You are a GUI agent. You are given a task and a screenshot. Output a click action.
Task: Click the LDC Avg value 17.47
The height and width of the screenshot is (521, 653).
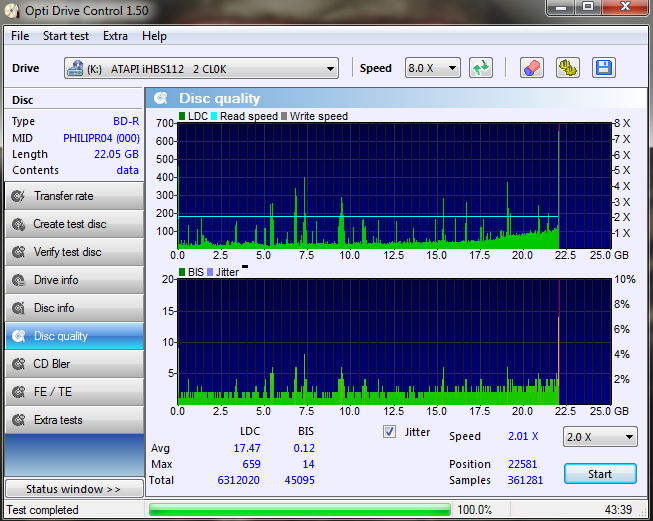click(247, 448)
